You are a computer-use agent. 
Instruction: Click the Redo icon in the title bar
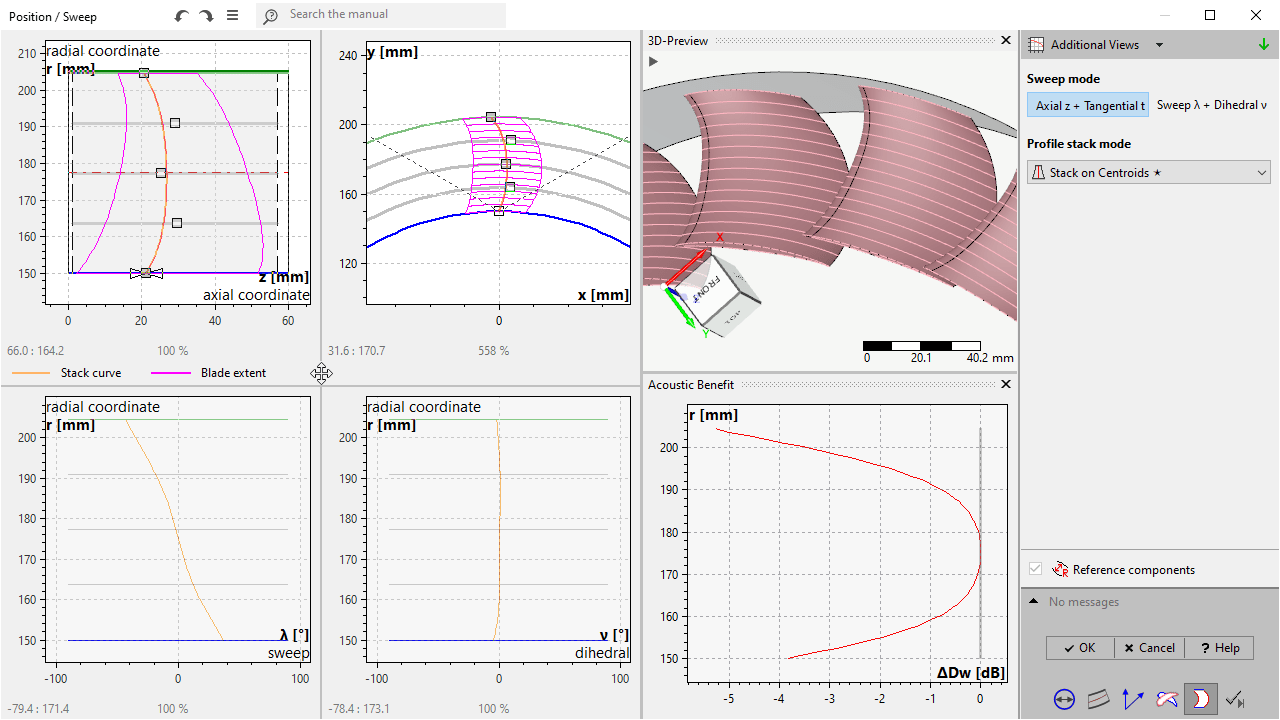coord(206,16)
